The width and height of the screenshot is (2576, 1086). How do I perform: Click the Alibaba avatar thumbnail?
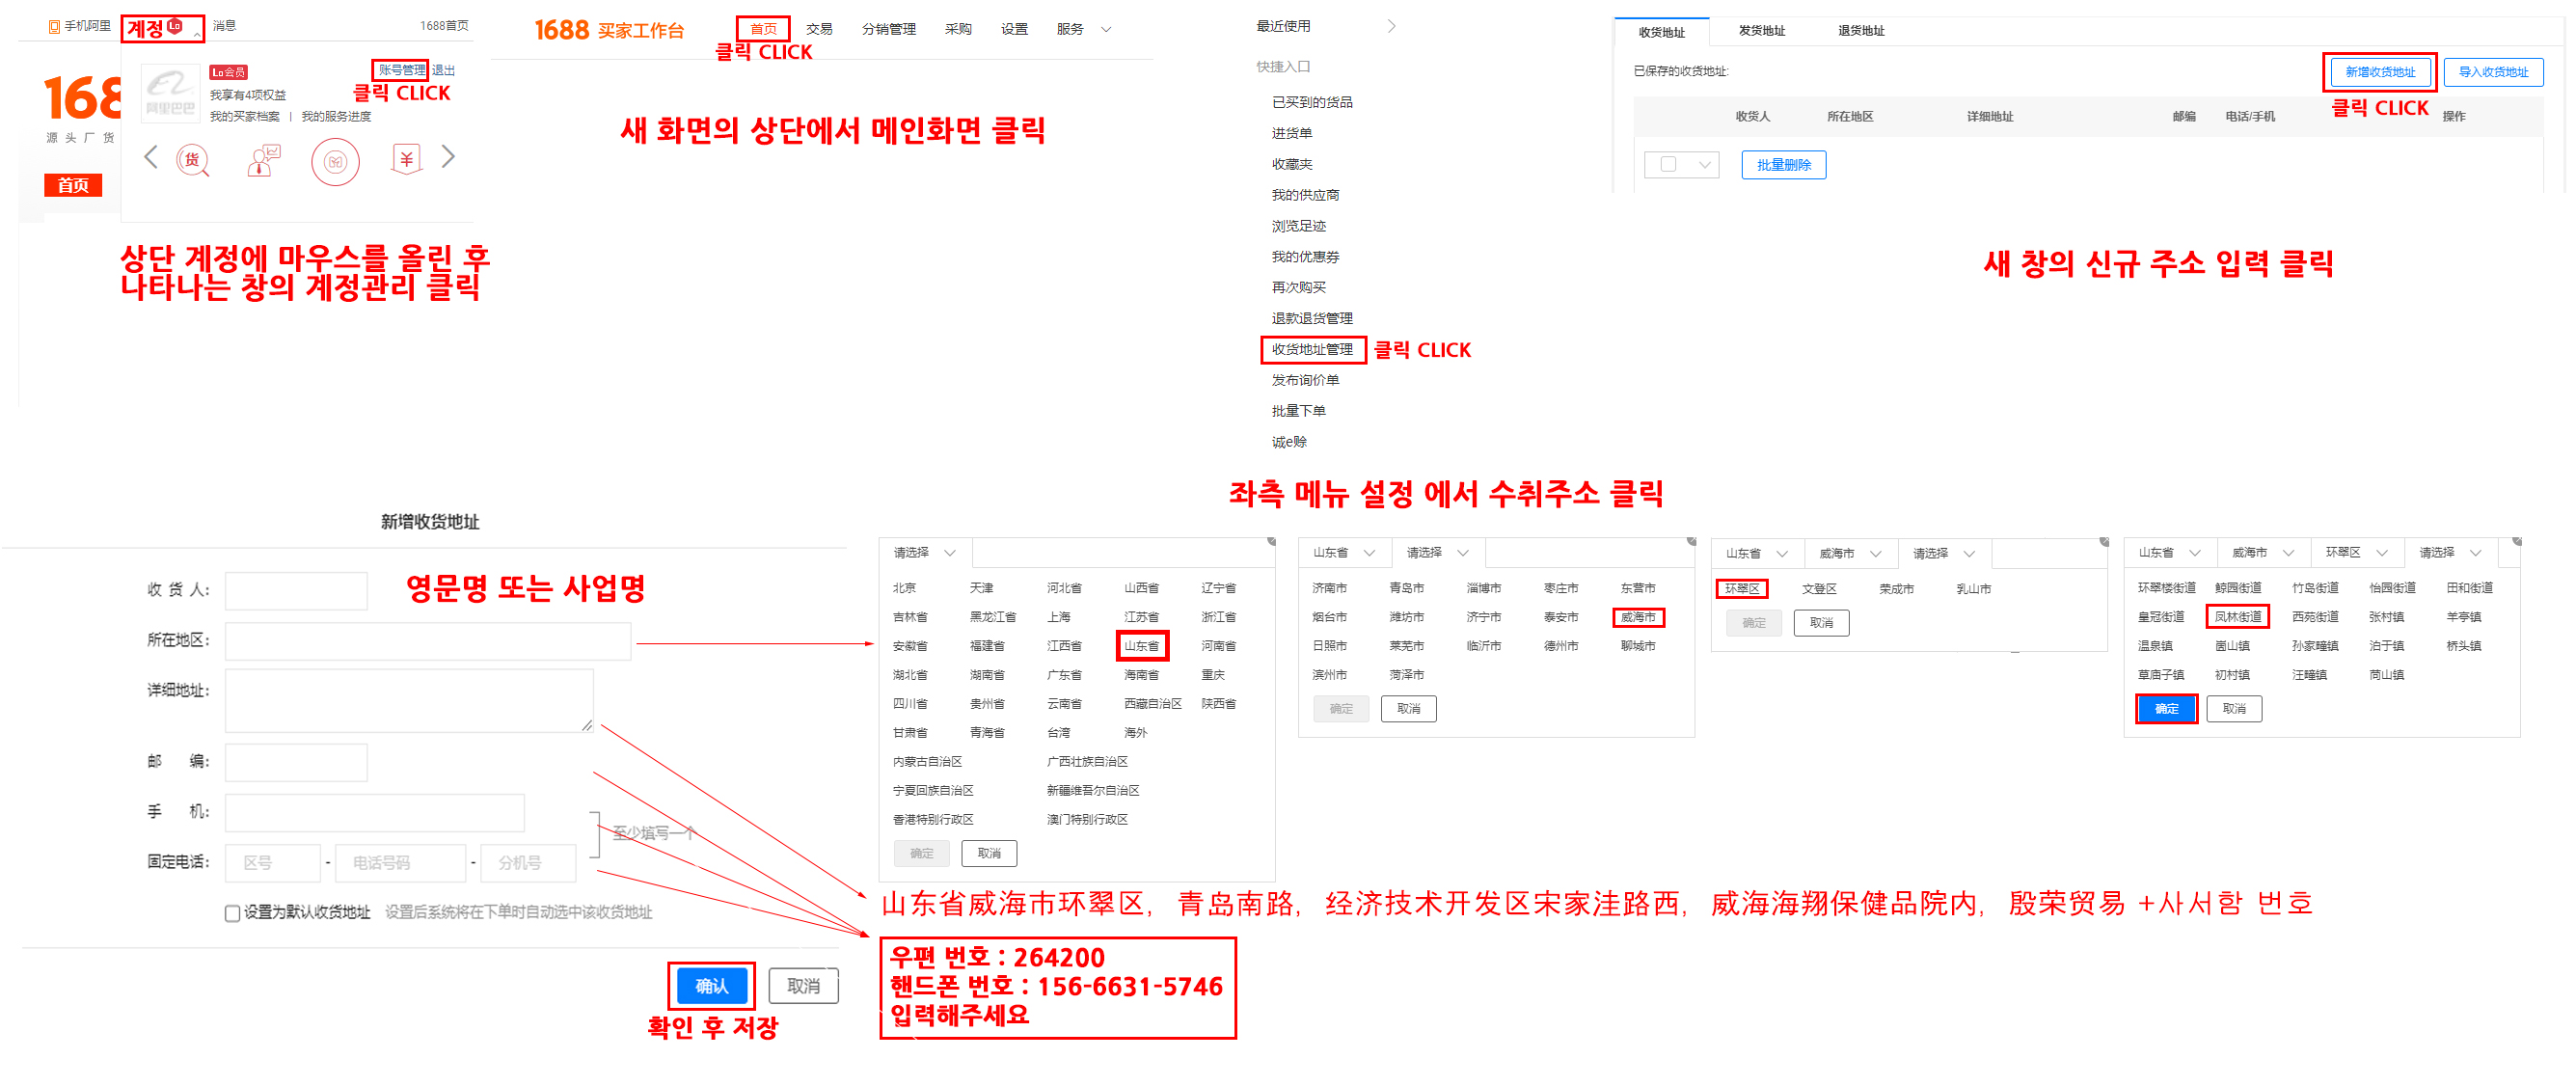[x=169, y=93]
